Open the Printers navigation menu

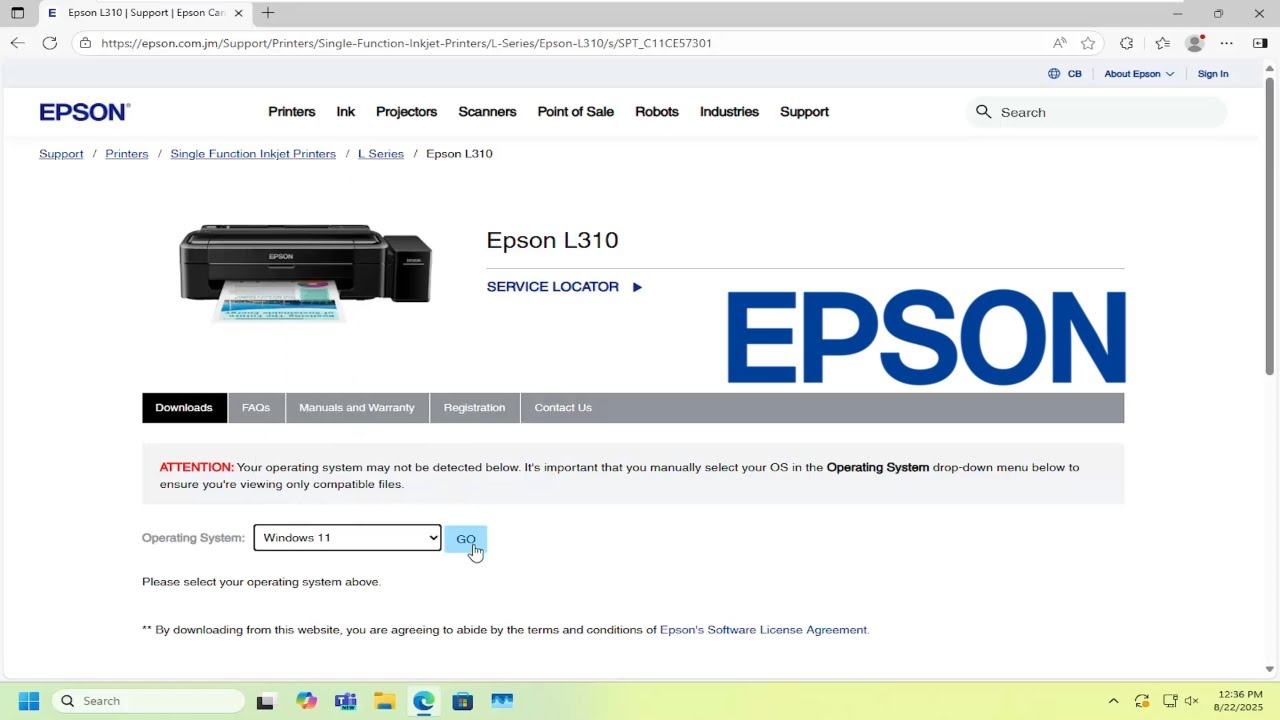point(292,112)
